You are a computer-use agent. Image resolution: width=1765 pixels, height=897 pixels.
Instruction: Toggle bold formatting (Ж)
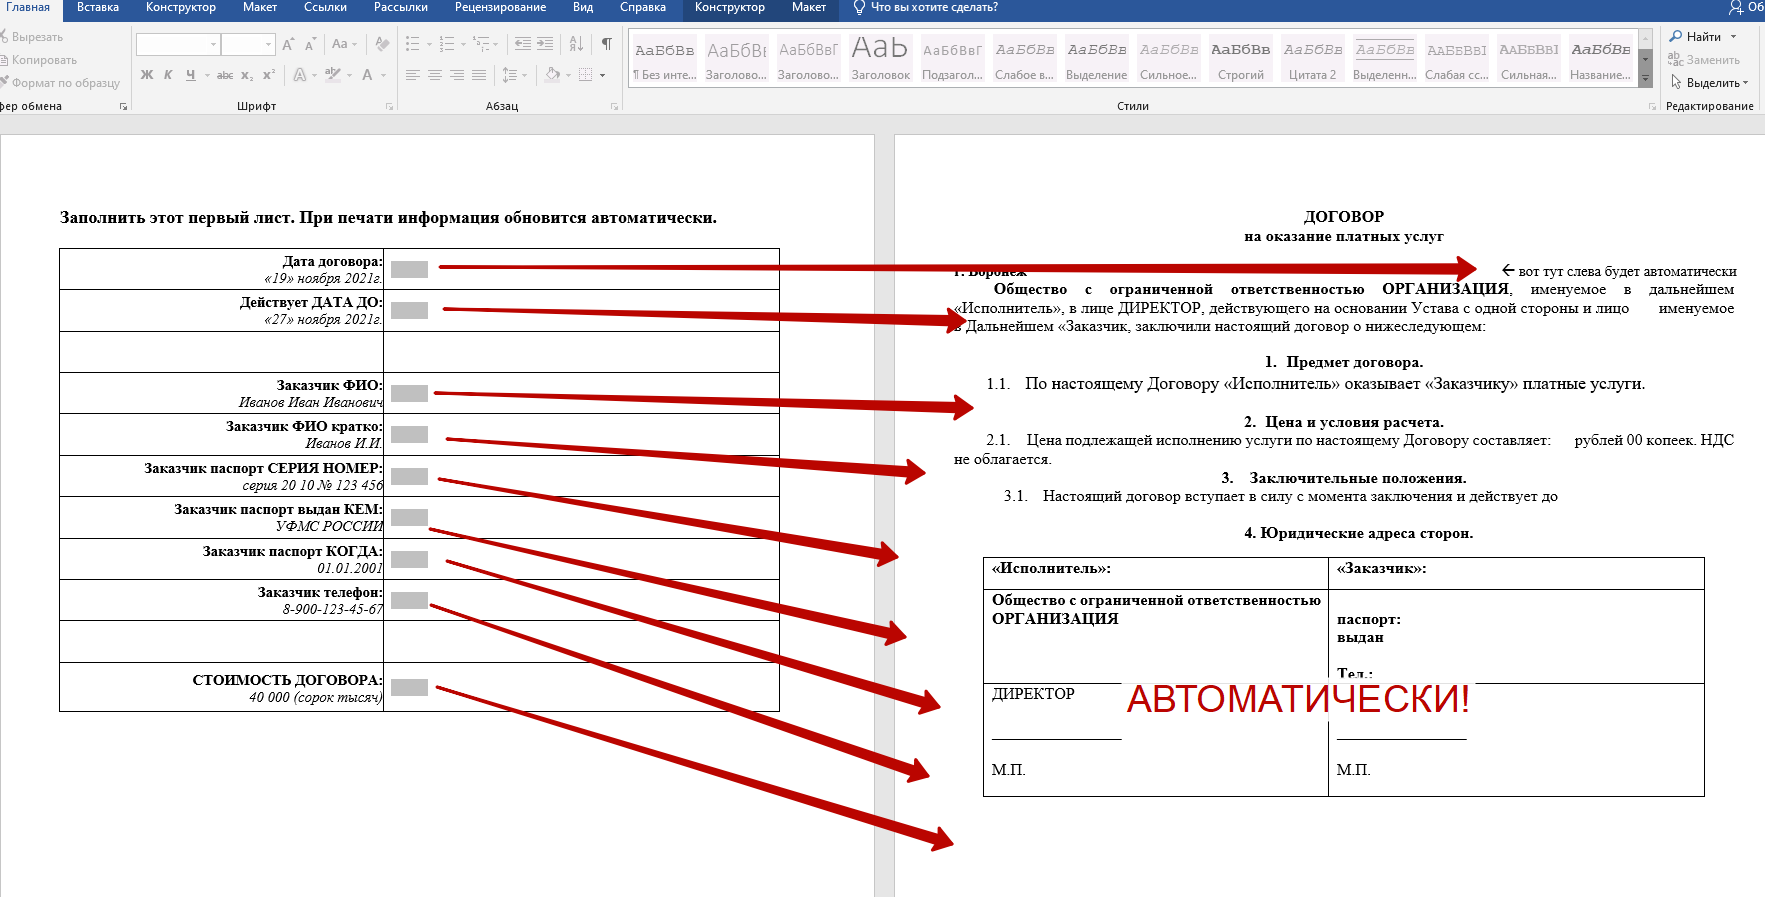(147, 75)
